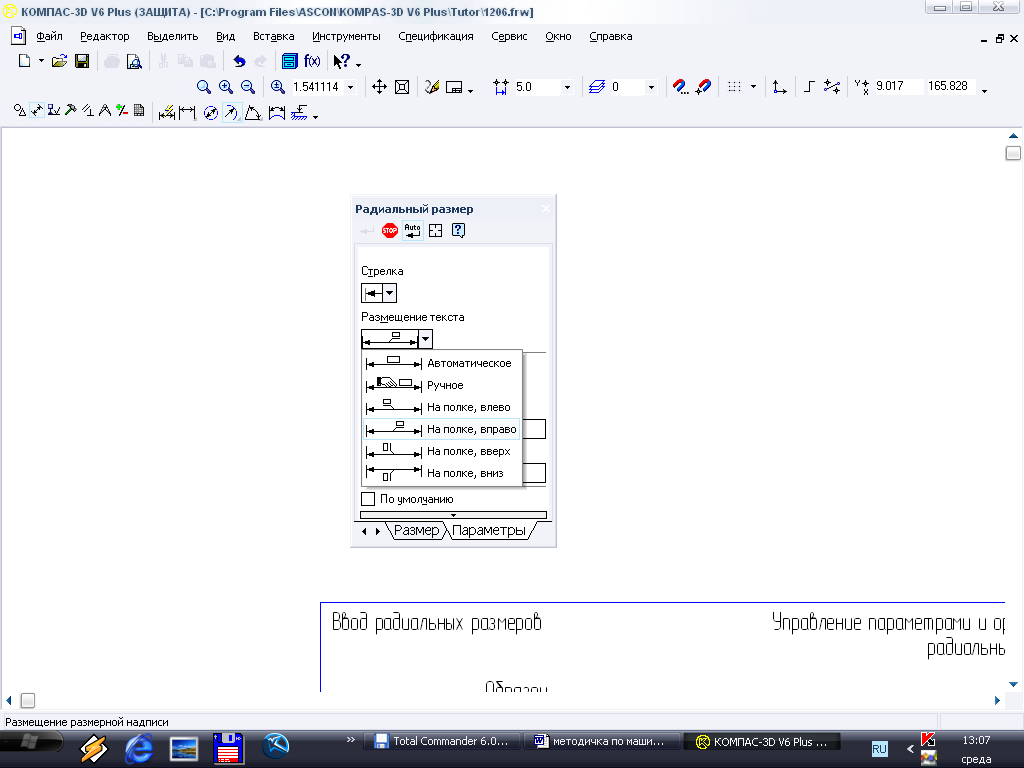Select the auto dimension tool
1024x768 pixels.
(x=167, y=113)
